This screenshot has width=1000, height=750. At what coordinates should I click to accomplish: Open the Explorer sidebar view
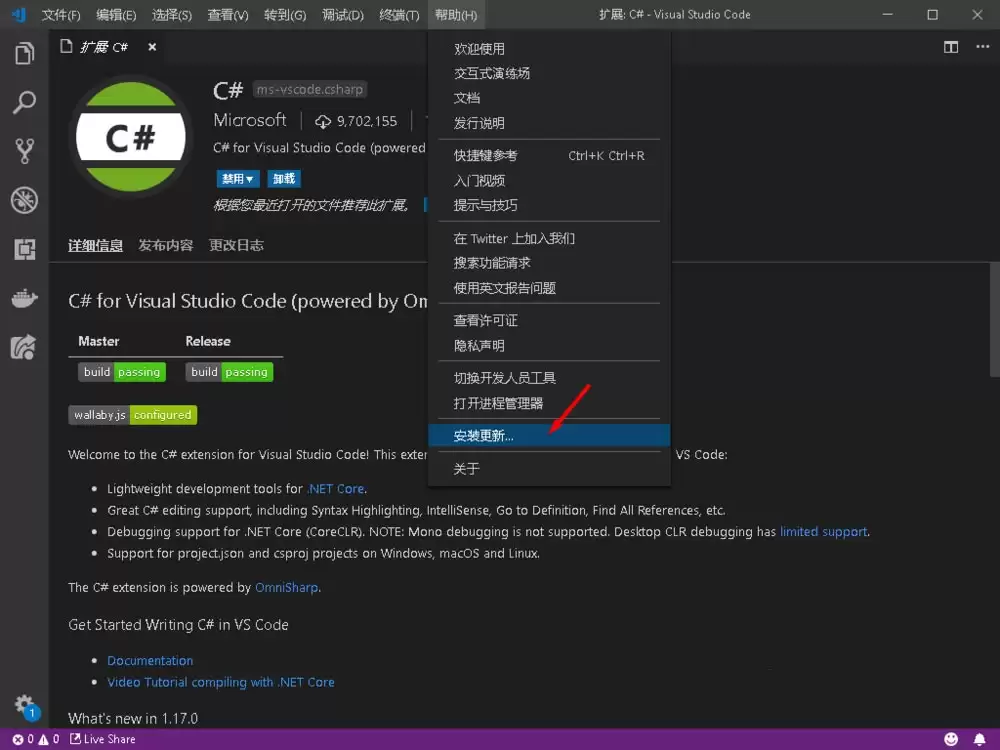tap(25, 53)
